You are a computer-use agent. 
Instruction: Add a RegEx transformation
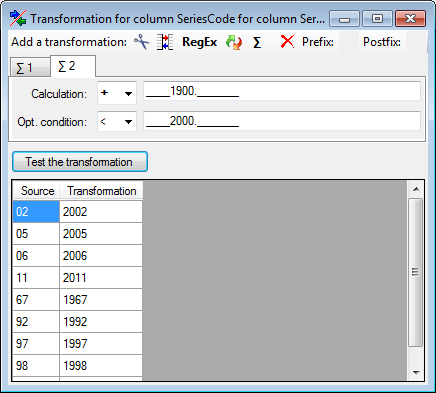pos(199,42)
